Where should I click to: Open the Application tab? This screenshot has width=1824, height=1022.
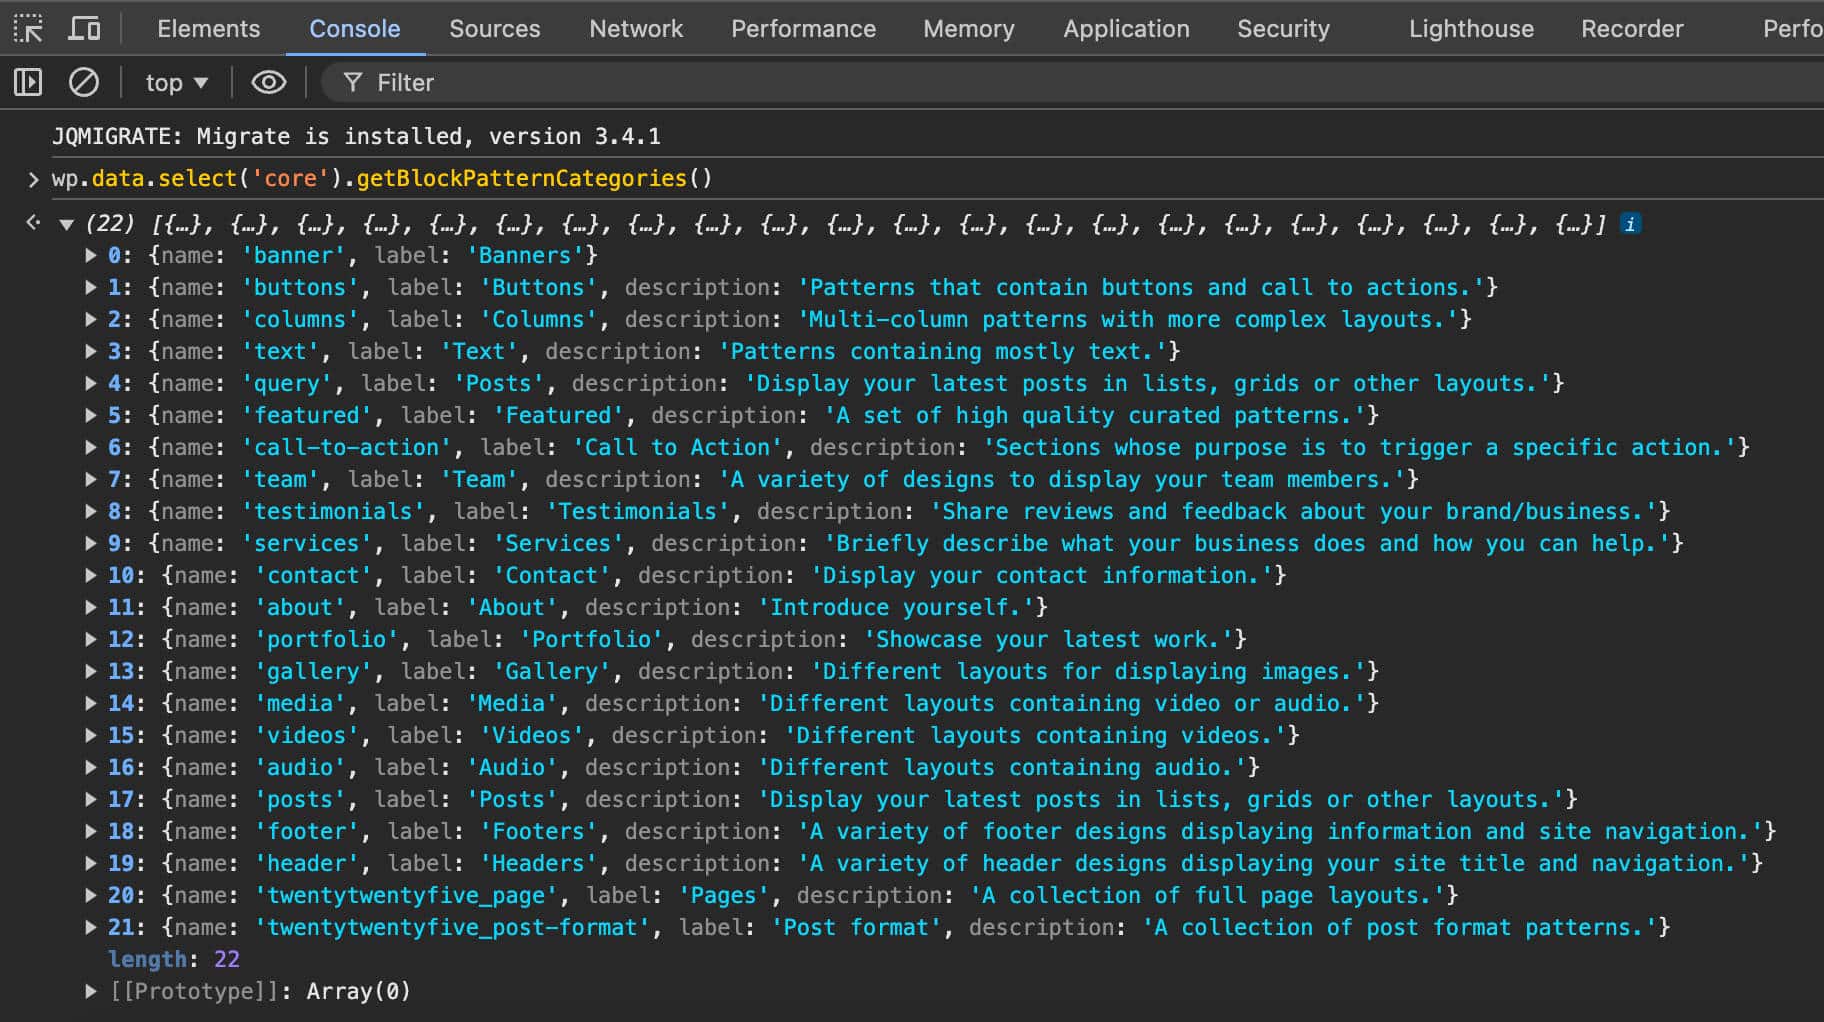point(1126,29)
